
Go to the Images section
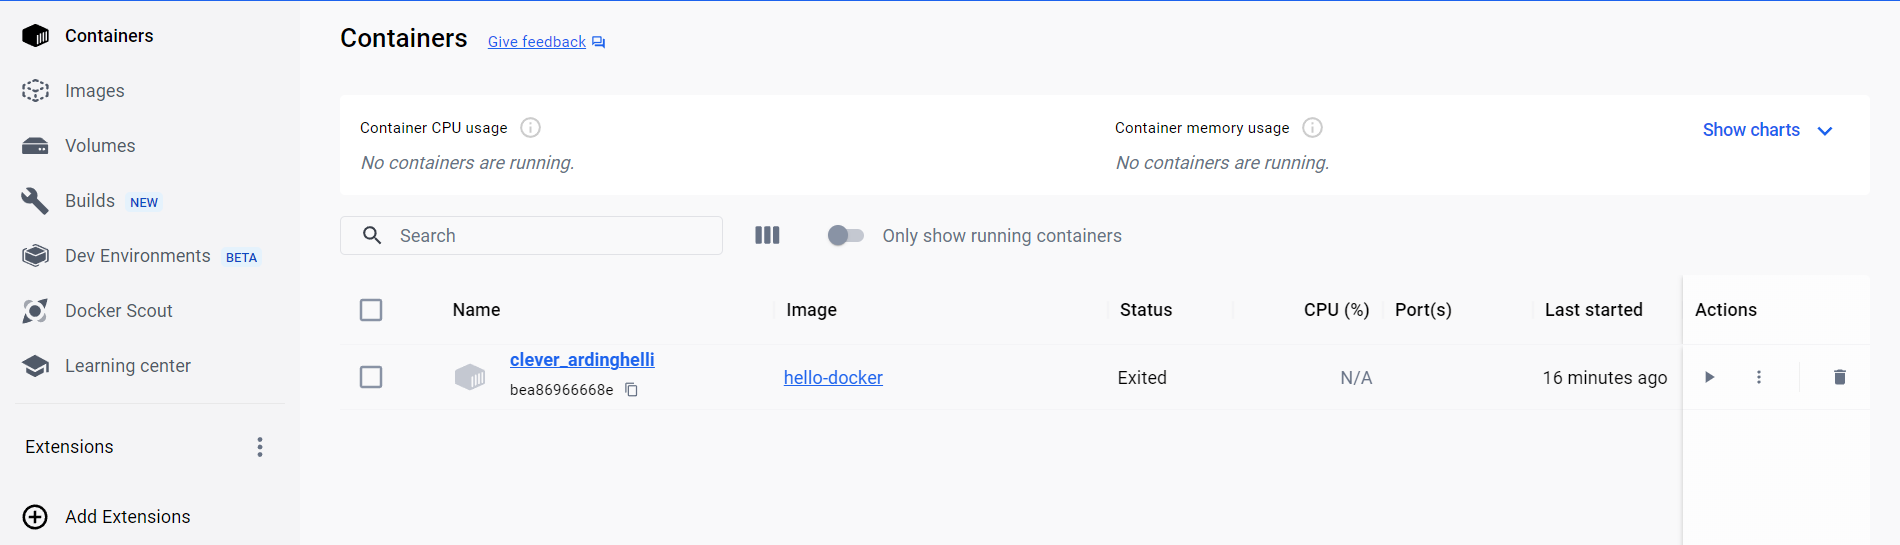(95, 91)
